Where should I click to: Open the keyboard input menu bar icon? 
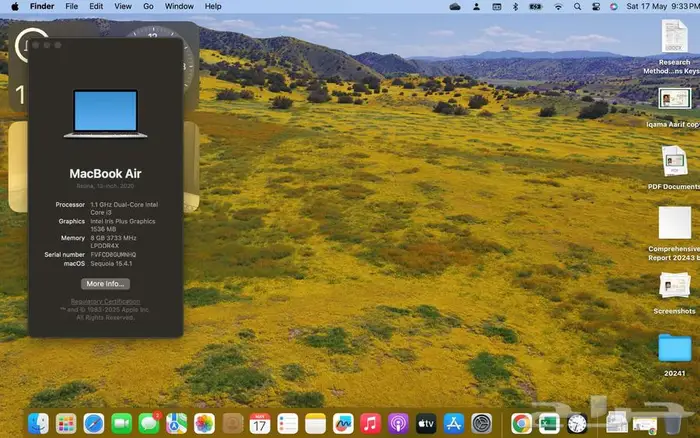496,6
